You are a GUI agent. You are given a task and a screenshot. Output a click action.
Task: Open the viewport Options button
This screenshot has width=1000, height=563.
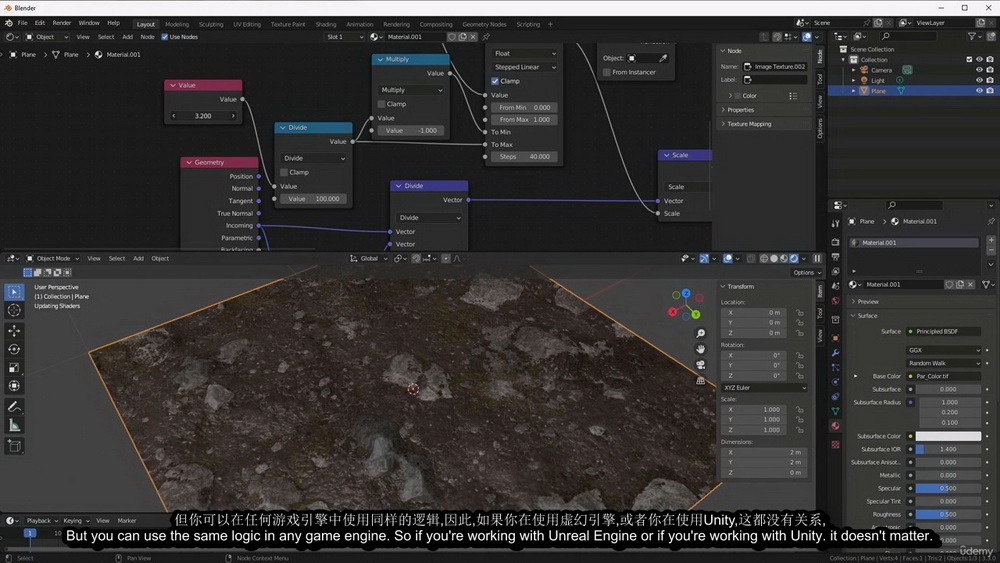point(806,272)
